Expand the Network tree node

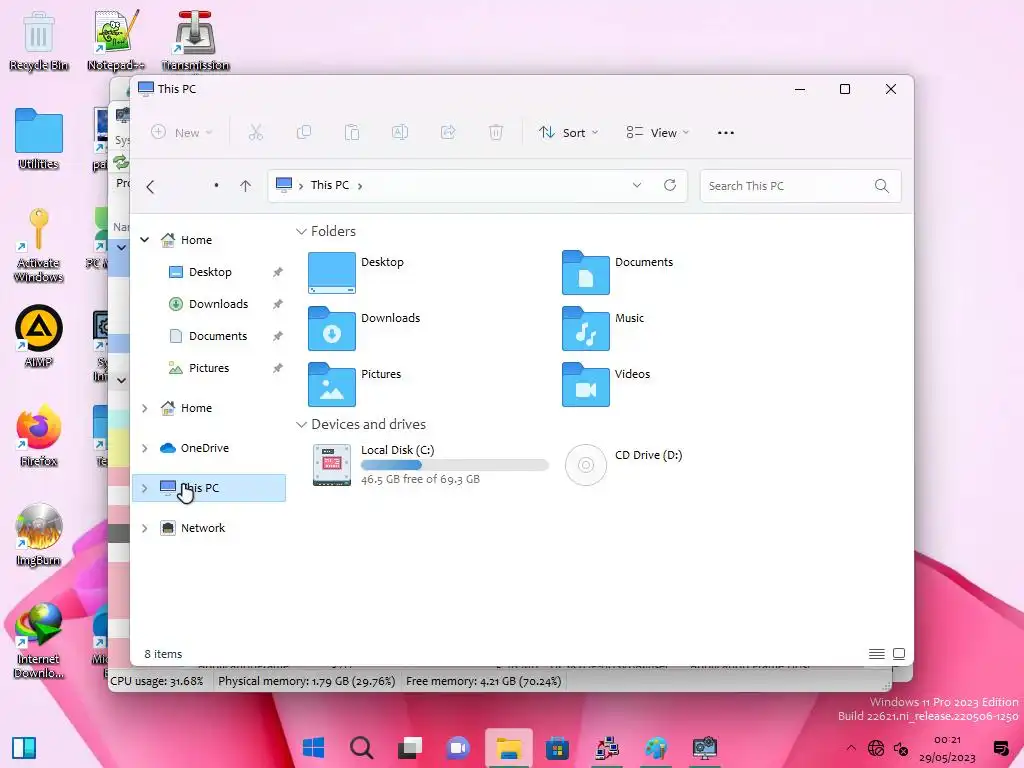click(144, 528)
